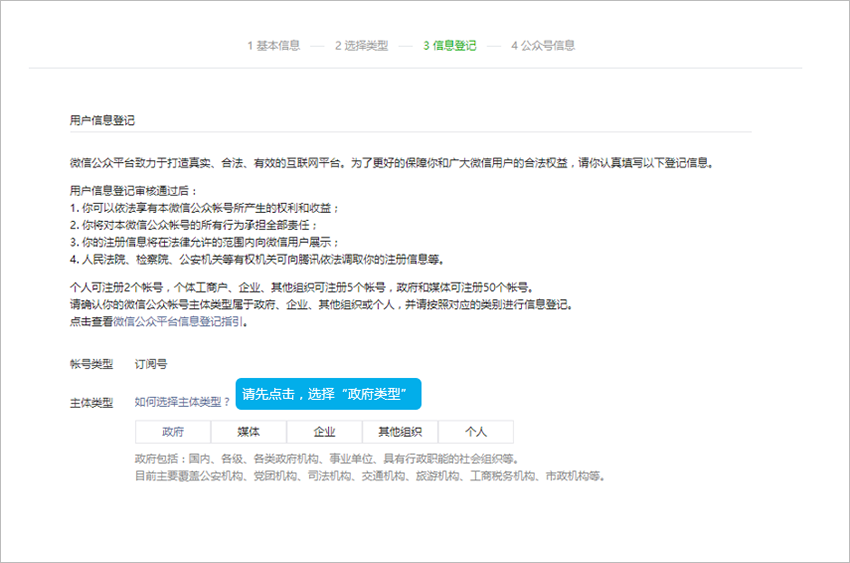Viewport: 850px width, 563px height.
Task: Select the active step 3 信息登记
Action: coord(449,45)
